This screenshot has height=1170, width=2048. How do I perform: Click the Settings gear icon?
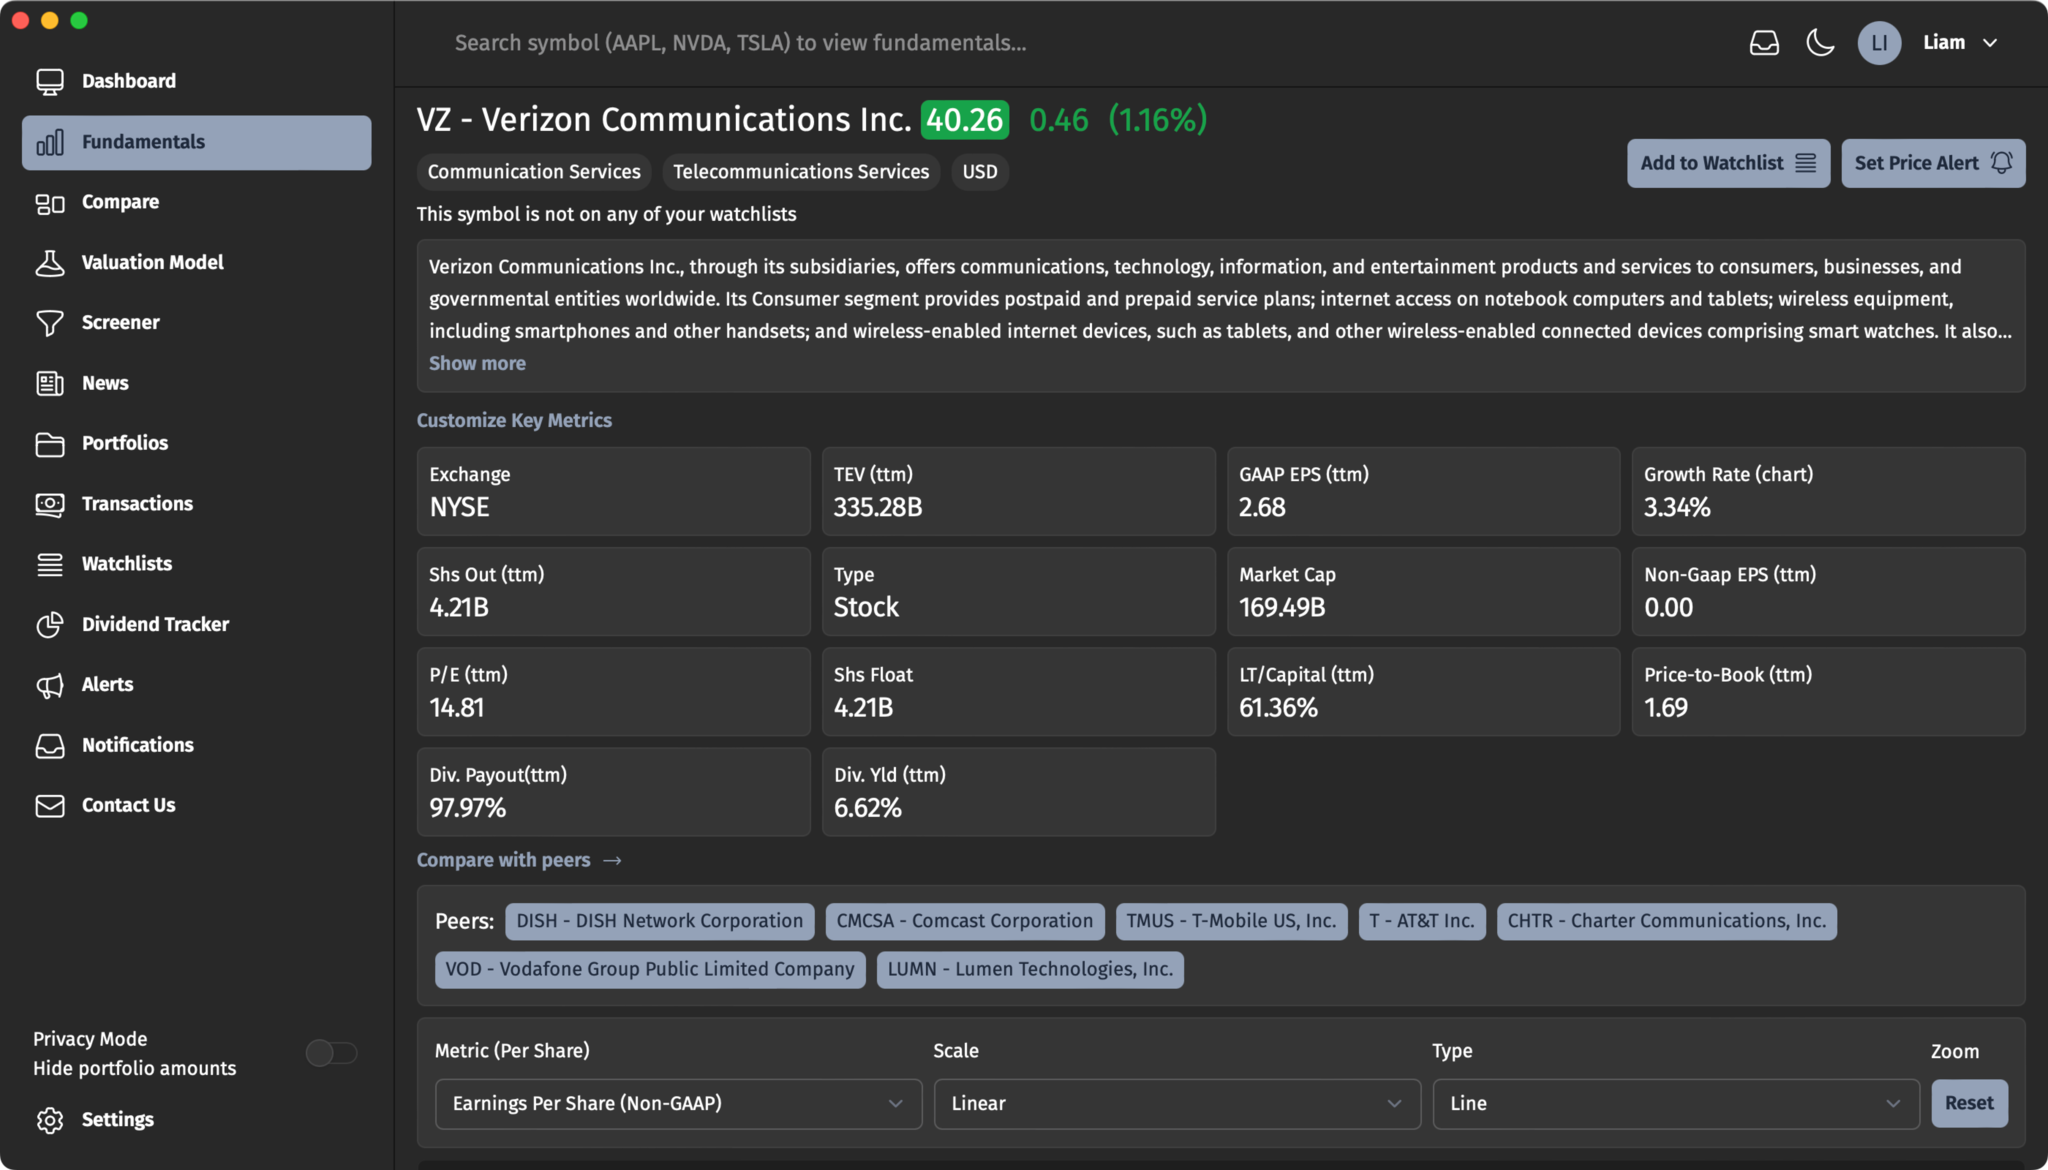click(x=50, y=1120)
